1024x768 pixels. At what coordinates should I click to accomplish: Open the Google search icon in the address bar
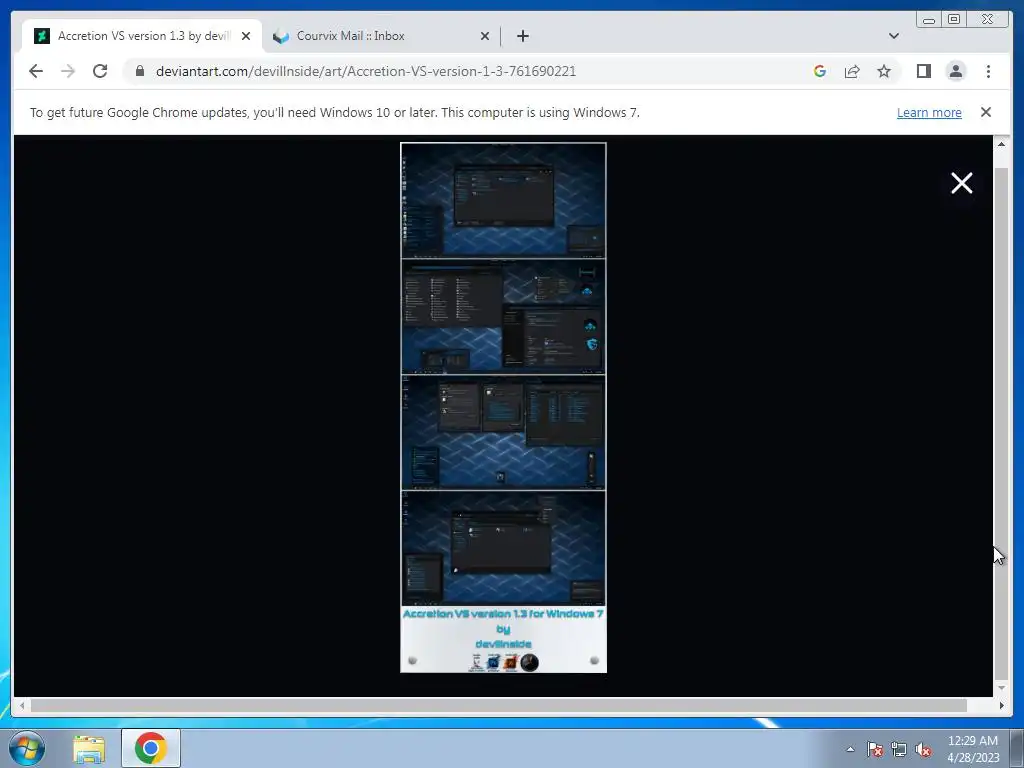pos(820,71)
